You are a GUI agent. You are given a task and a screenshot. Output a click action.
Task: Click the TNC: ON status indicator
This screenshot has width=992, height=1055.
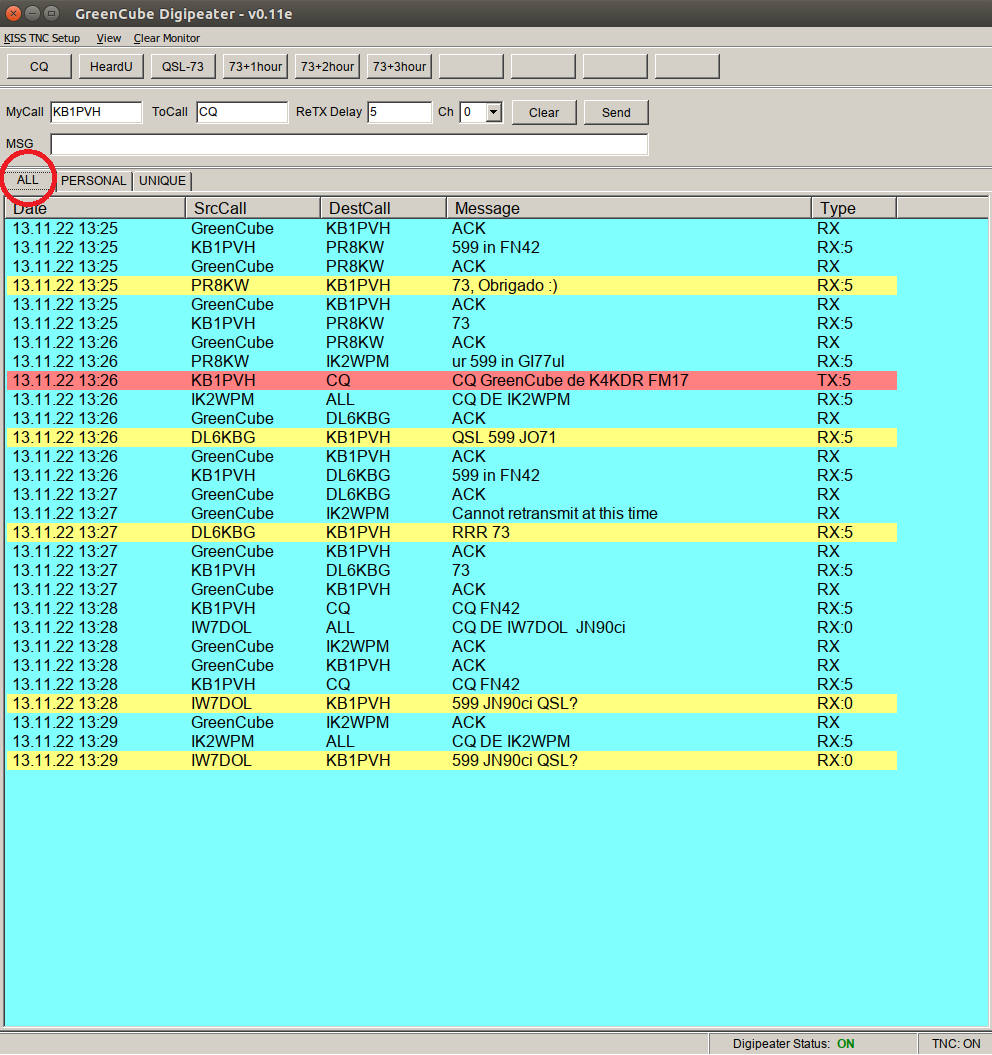point(956,1044)
